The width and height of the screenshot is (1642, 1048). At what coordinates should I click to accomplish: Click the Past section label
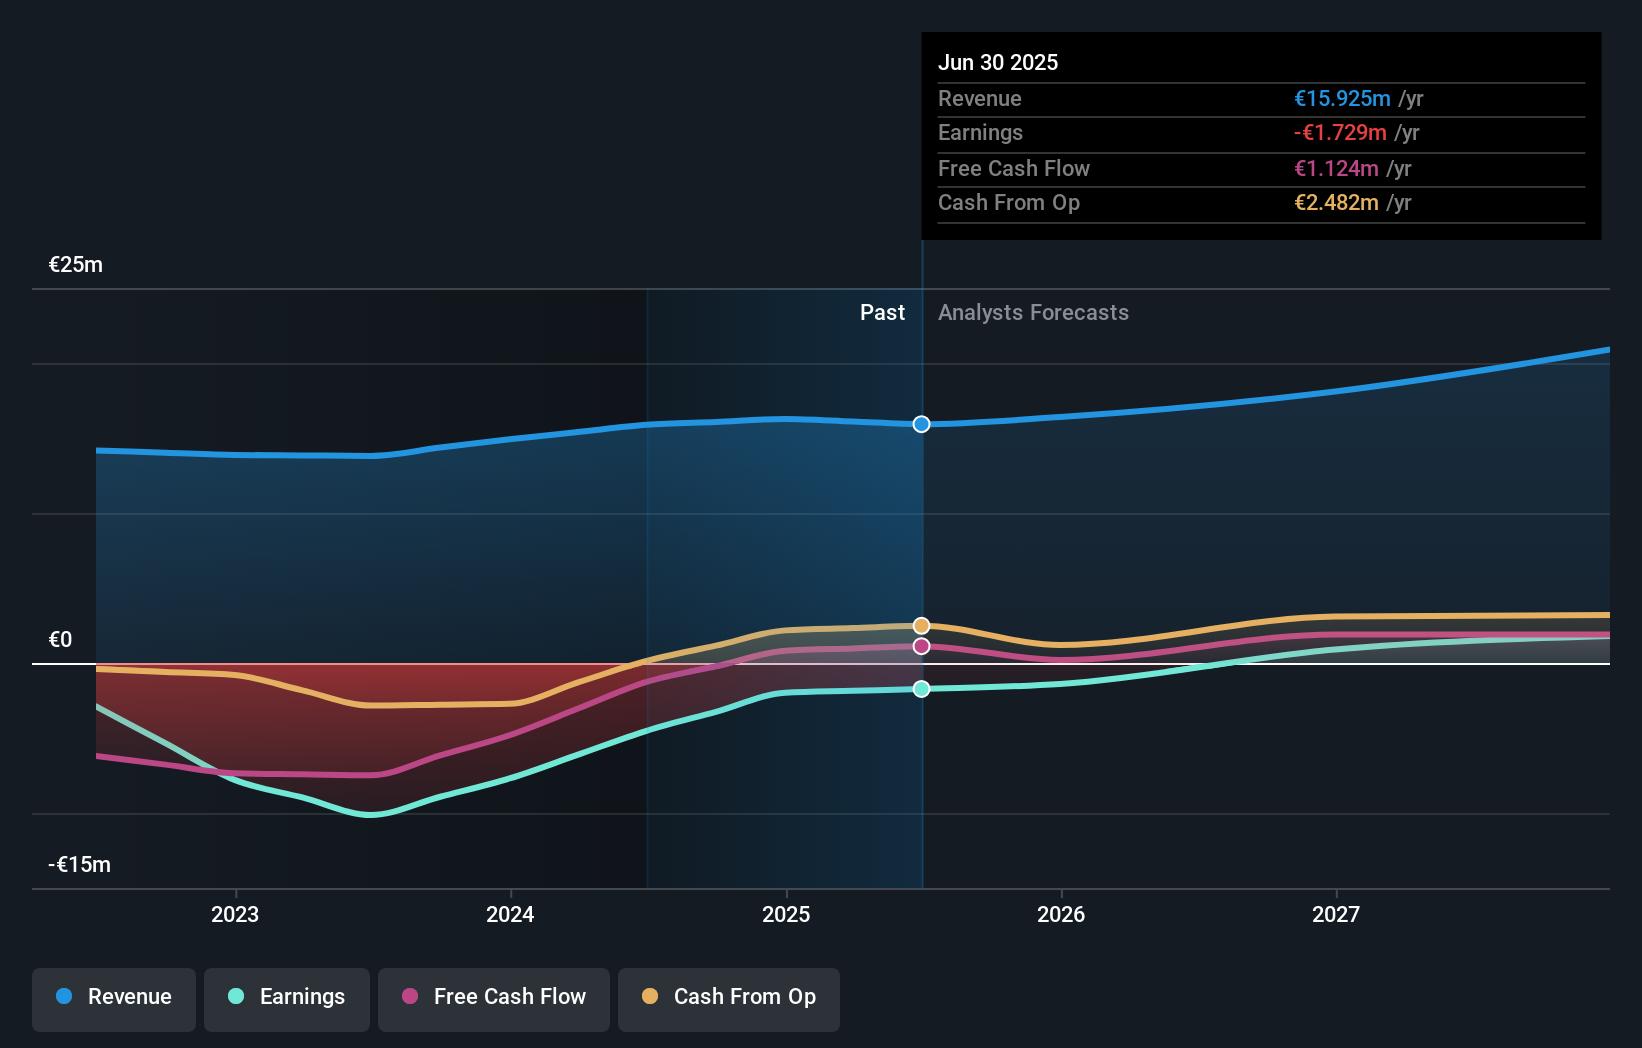[x=882, y=313]
